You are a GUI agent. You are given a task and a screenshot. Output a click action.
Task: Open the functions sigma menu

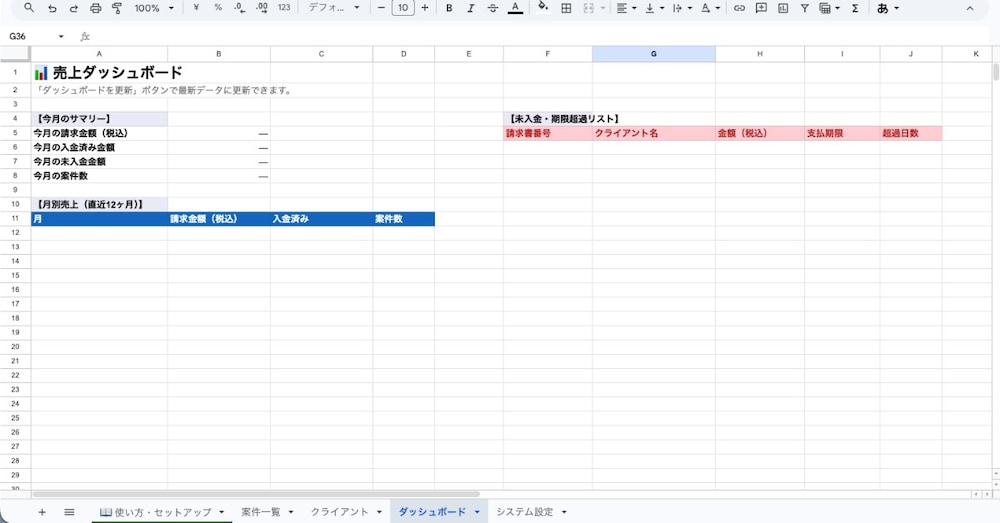click(855, 8)
